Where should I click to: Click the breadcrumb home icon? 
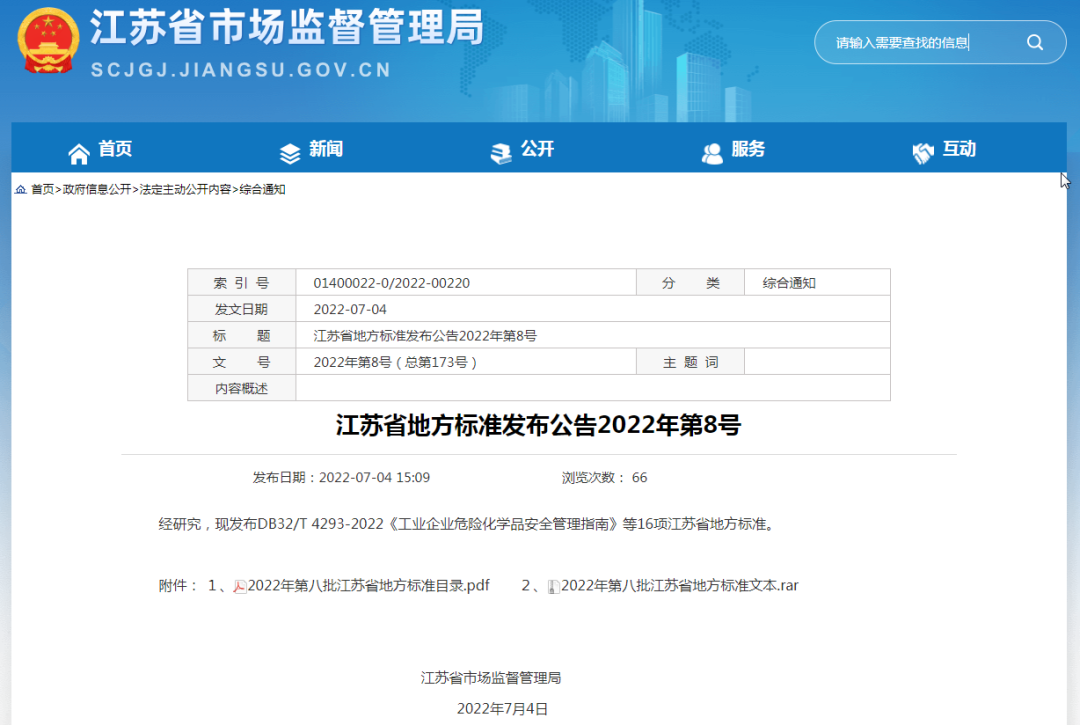click(21, 189)
